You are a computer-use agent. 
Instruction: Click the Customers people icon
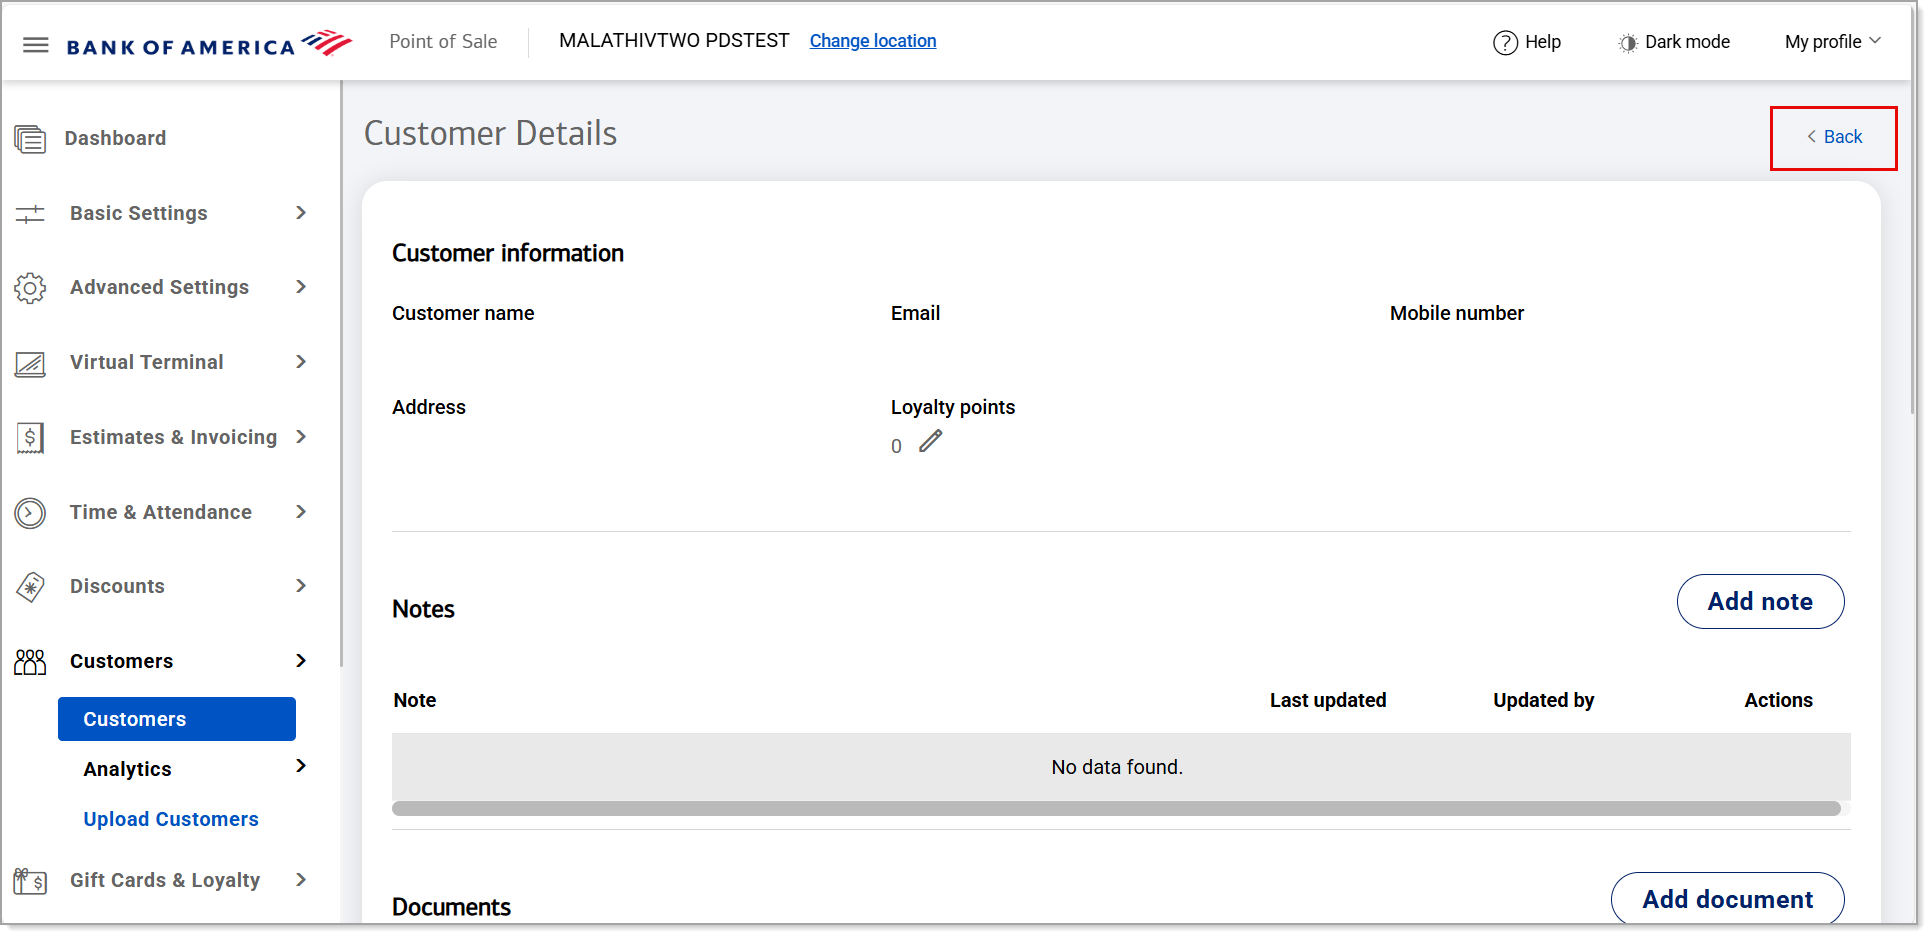(x=30, y=662)
